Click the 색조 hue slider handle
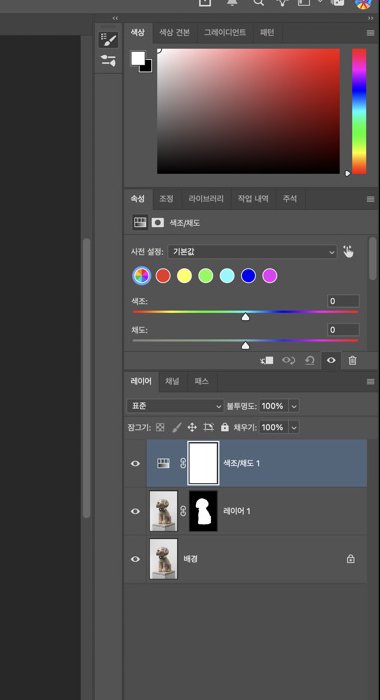The image size is (380, 700). pos(245,317)
